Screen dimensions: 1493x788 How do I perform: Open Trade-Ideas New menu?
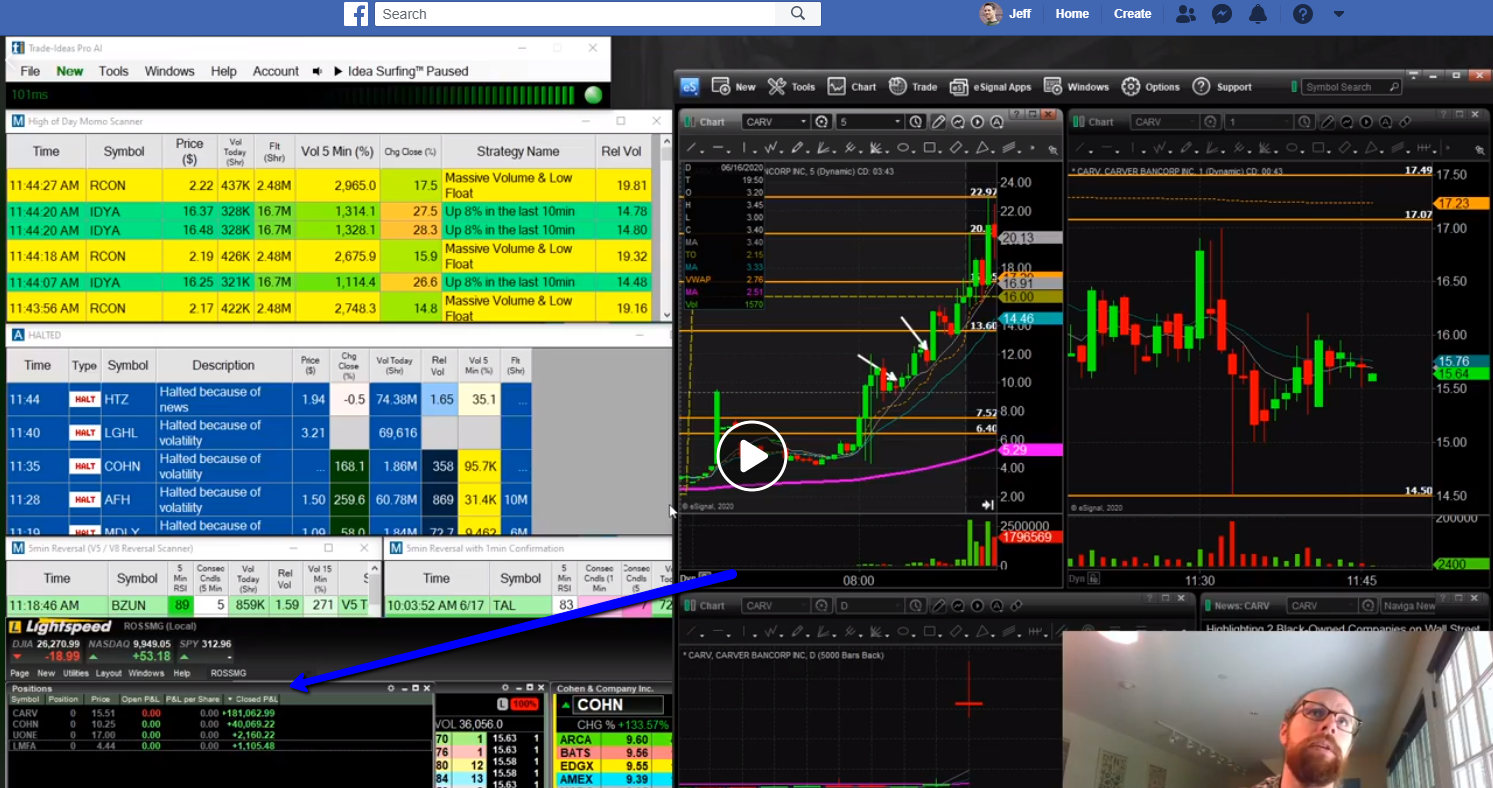70,71
